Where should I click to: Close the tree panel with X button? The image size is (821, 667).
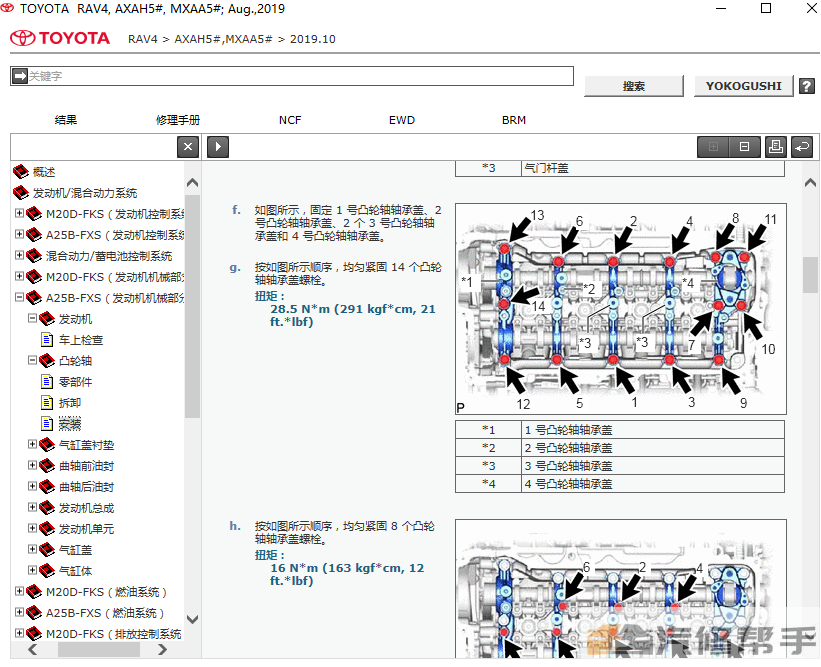(188, 147)
